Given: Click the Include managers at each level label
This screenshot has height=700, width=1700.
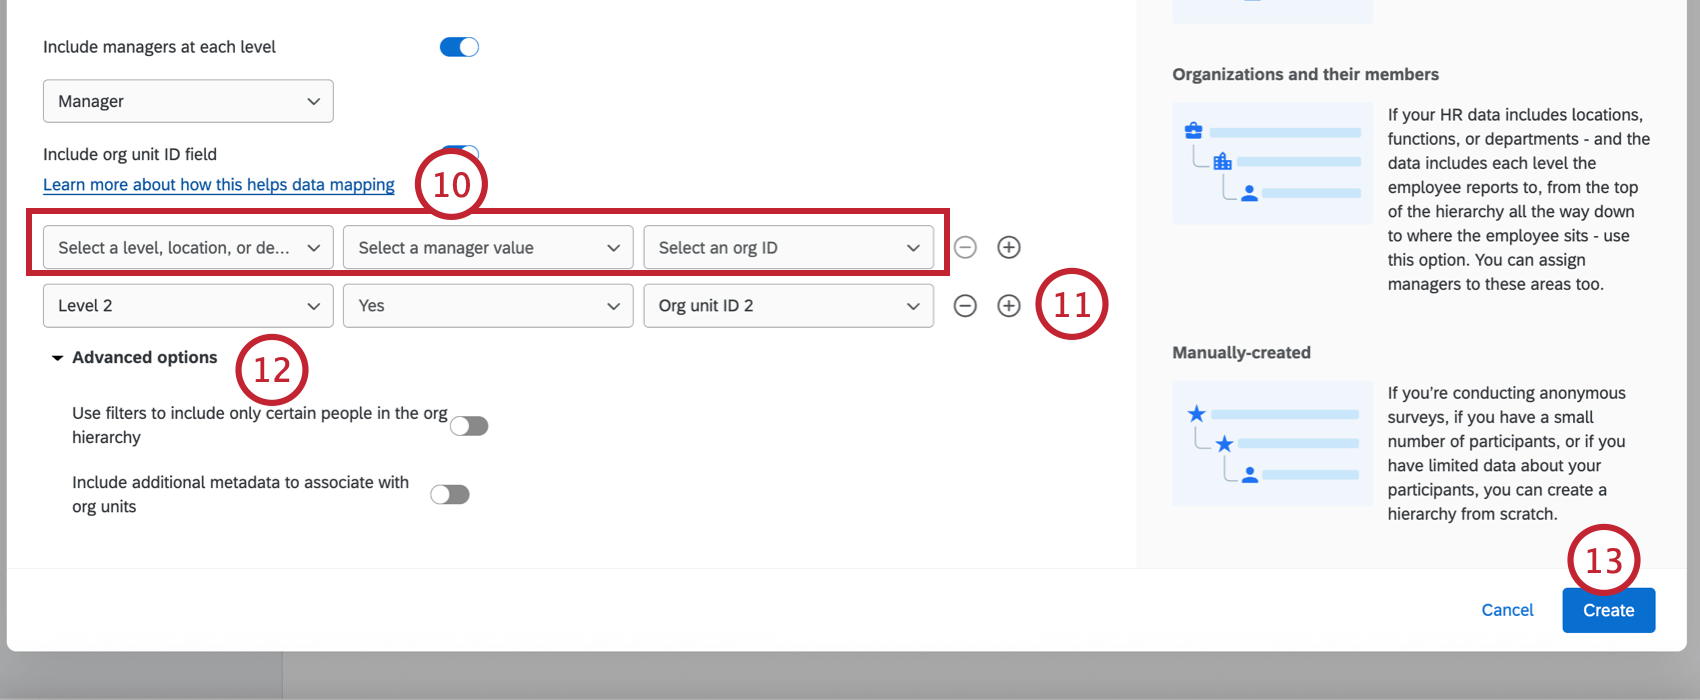Looking at the screenshot, I should pos(159,47).
